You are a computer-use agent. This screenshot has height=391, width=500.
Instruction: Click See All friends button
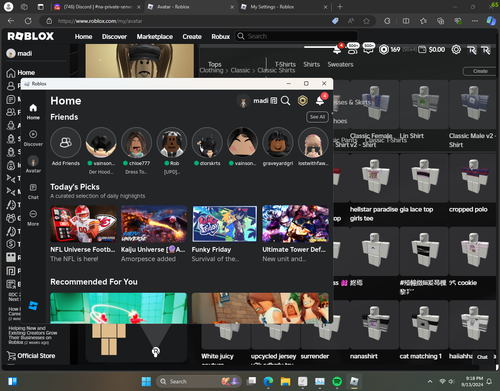click(x=317, y=117)
